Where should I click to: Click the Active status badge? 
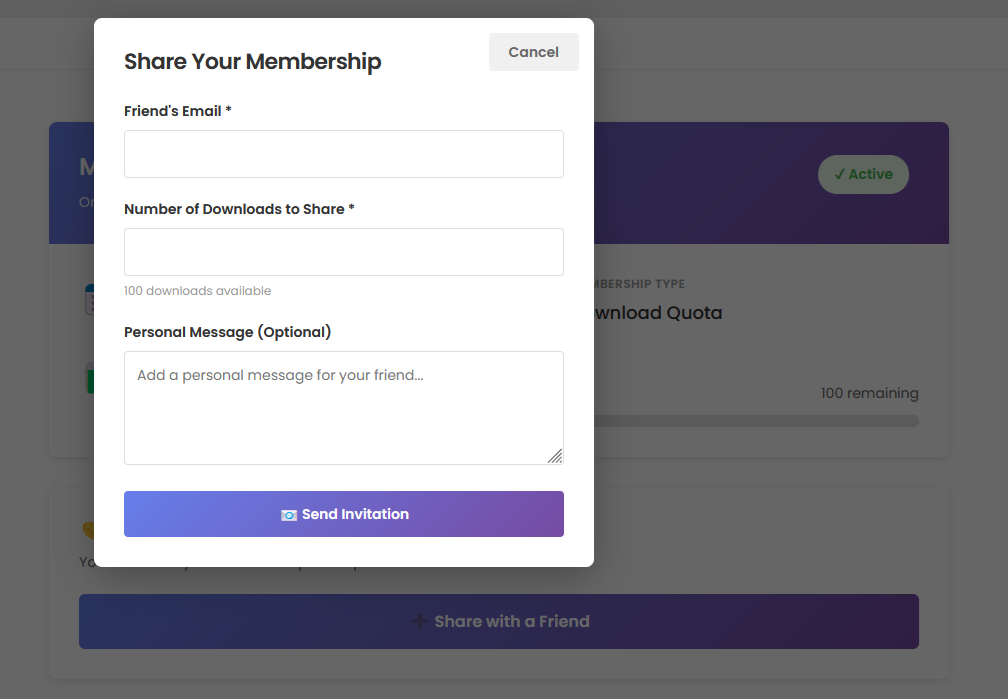pos(863,174)
